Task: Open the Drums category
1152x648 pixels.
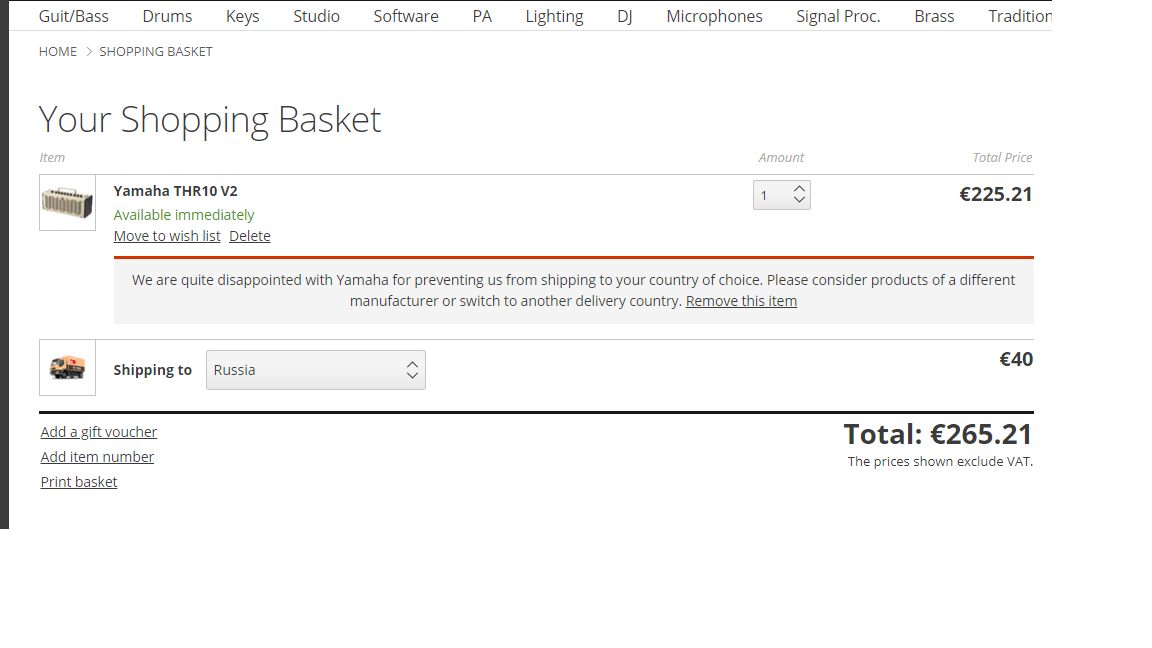Action: coord(168,16)
